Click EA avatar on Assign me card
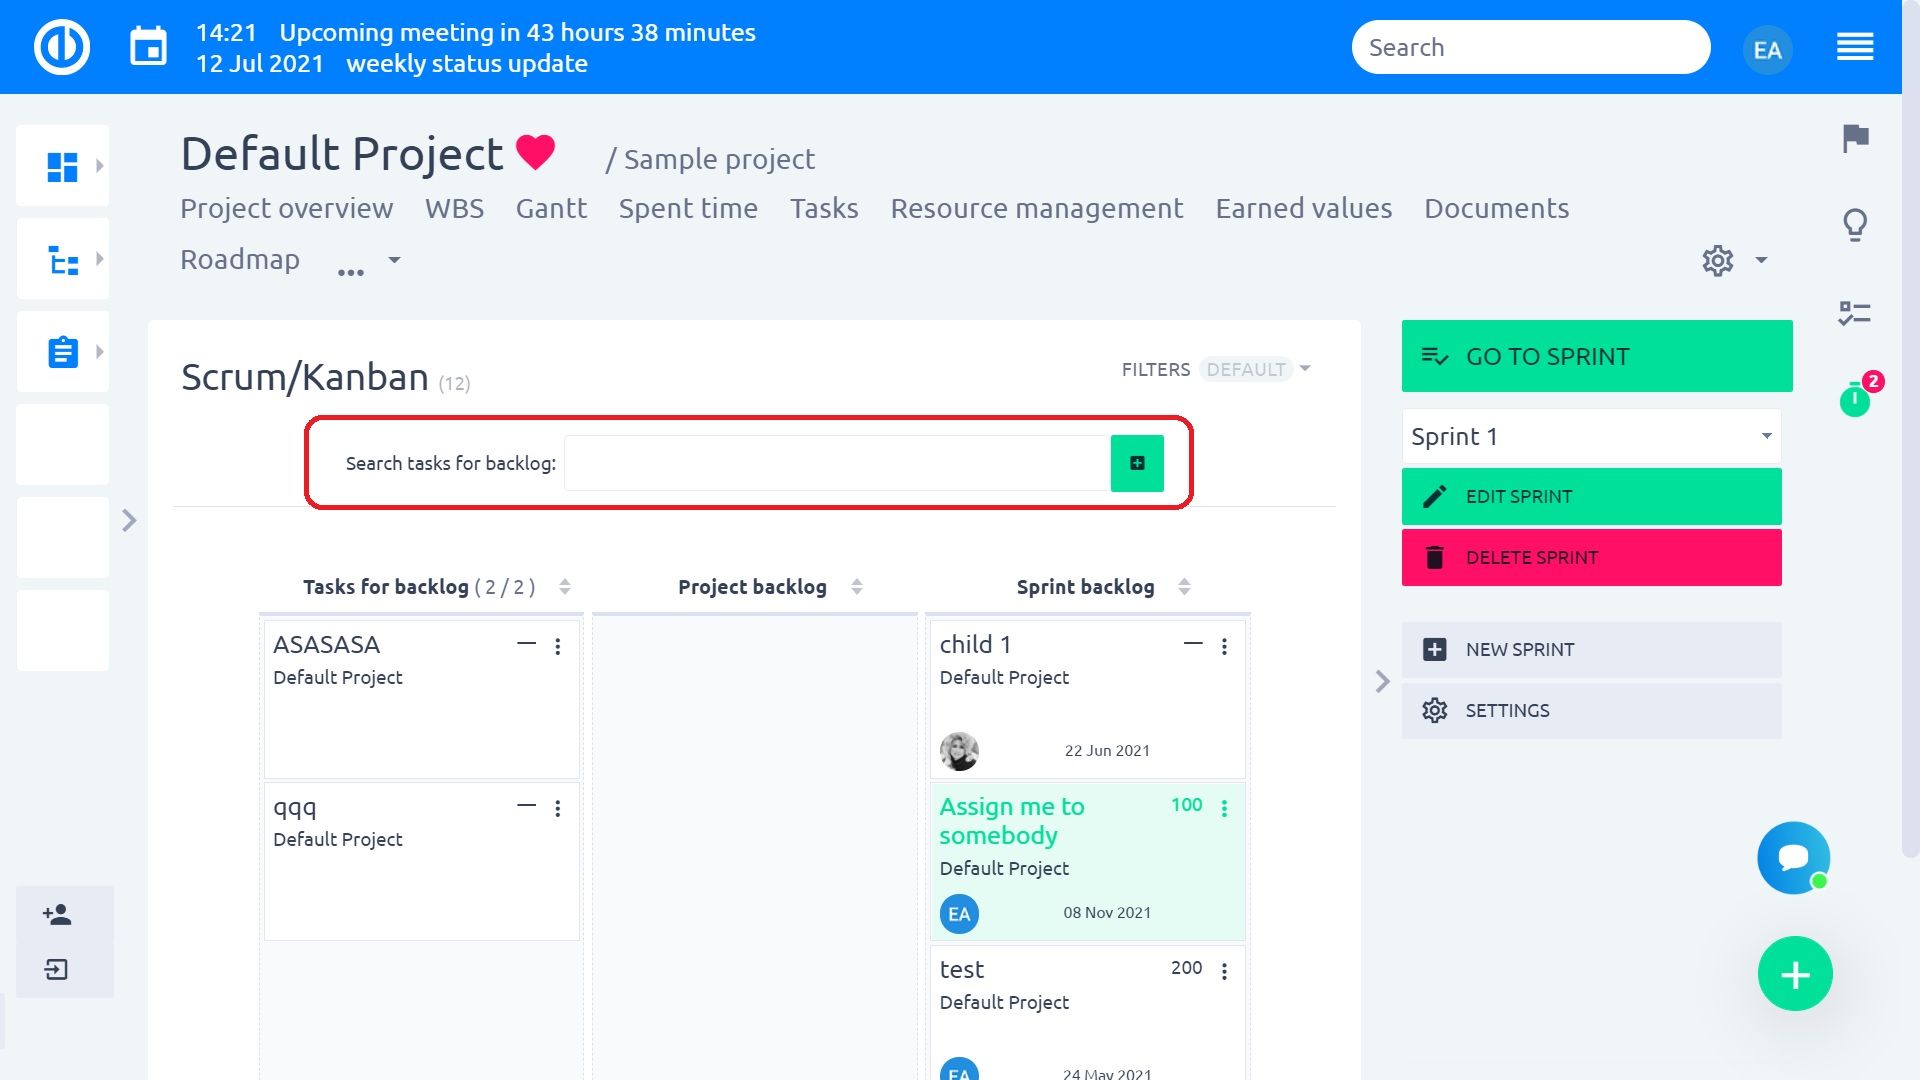Image resolution: width=1920 pixels, height=1080 pixels. [x=959, y=914]
